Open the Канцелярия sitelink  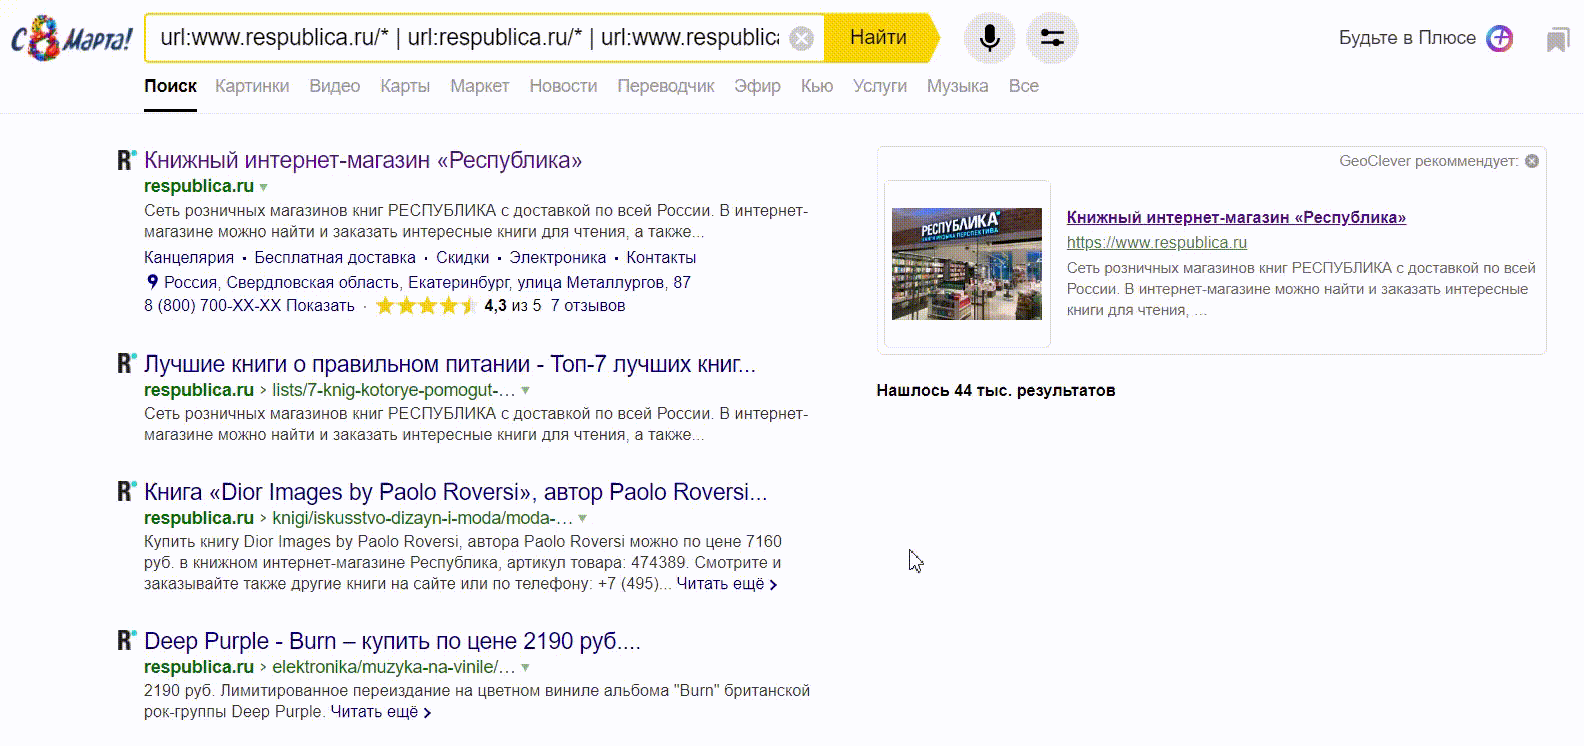click(189, 257)
